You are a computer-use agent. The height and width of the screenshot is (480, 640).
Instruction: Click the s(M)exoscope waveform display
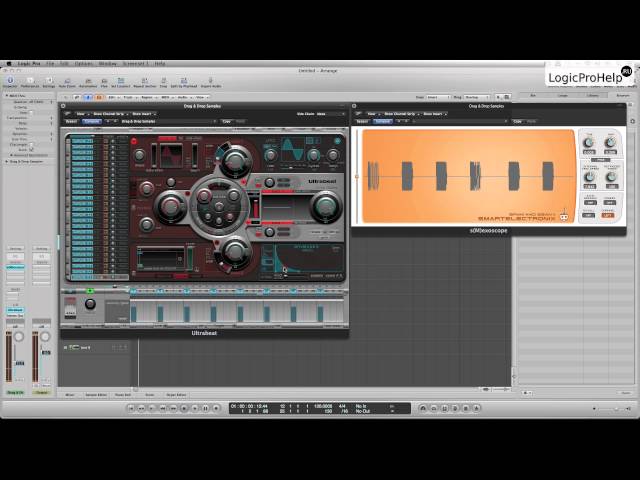tap(469, 176)
